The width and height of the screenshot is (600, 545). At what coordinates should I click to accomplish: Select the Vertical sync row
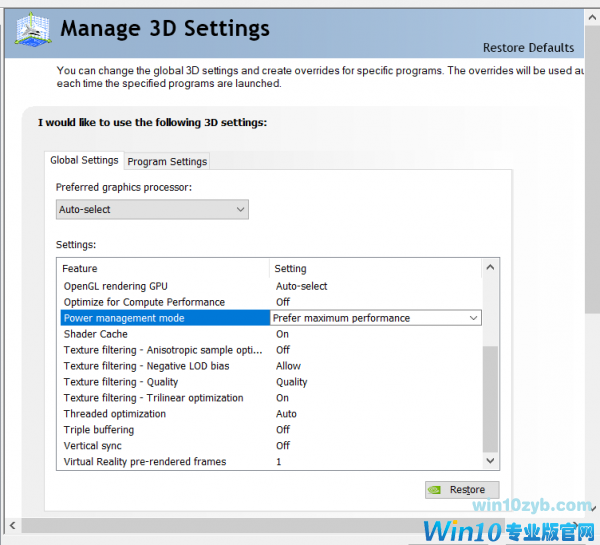(x=272, y=445)
